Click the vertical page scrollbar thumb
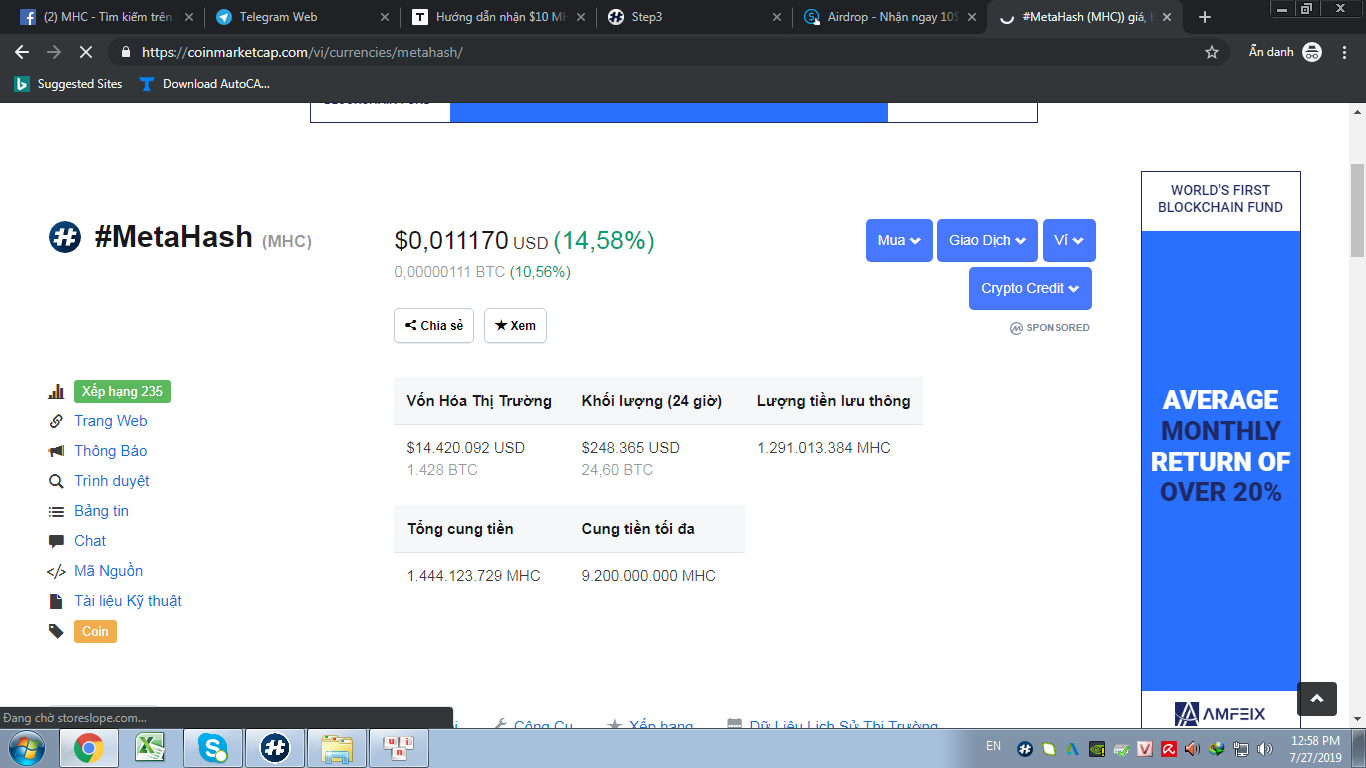Image resolution: width=1366 pixels, height=768 pixels. 1357,210
